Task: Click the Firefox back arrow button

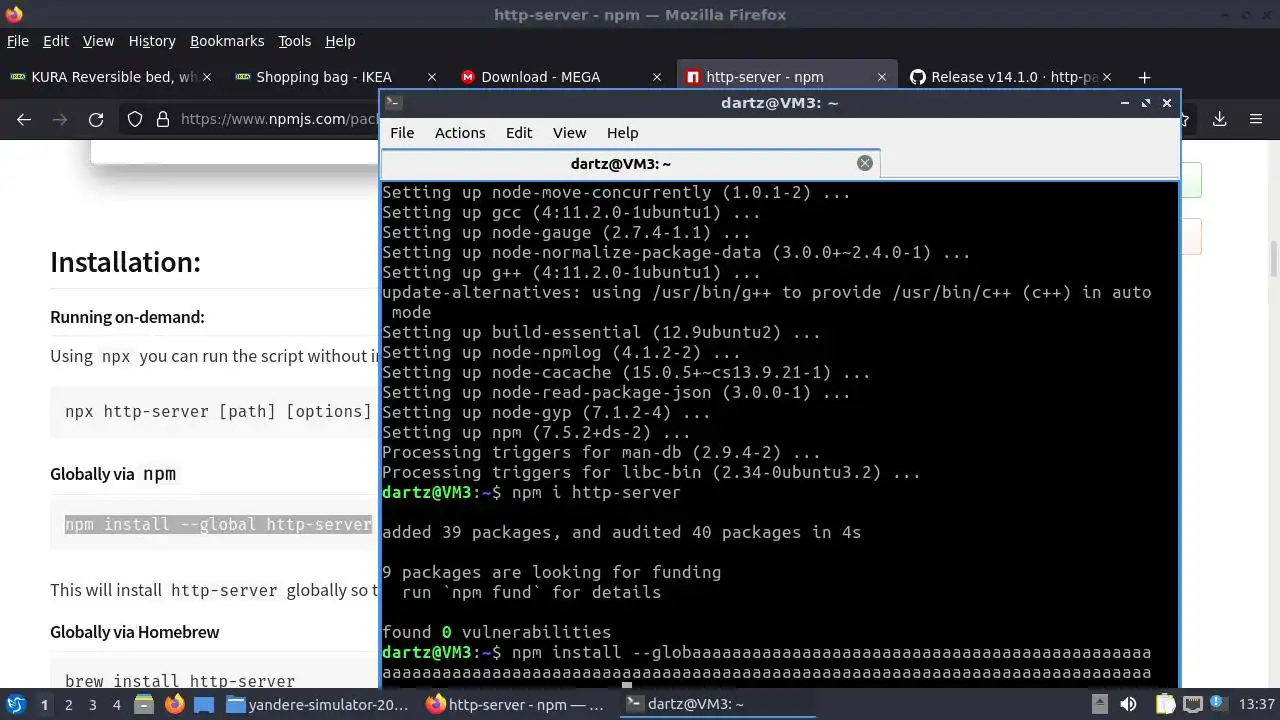Action: click(24, 119)
